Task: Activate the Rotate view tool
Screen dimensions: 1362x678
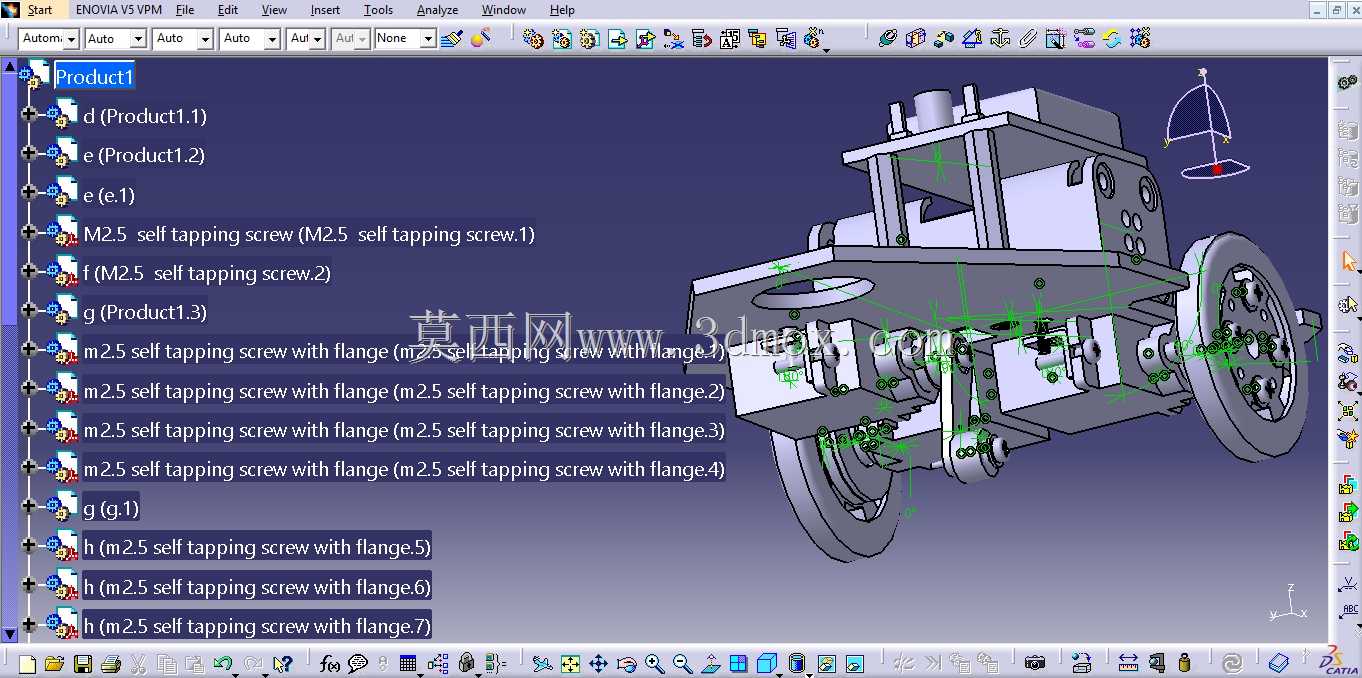Action: (626, 663)
